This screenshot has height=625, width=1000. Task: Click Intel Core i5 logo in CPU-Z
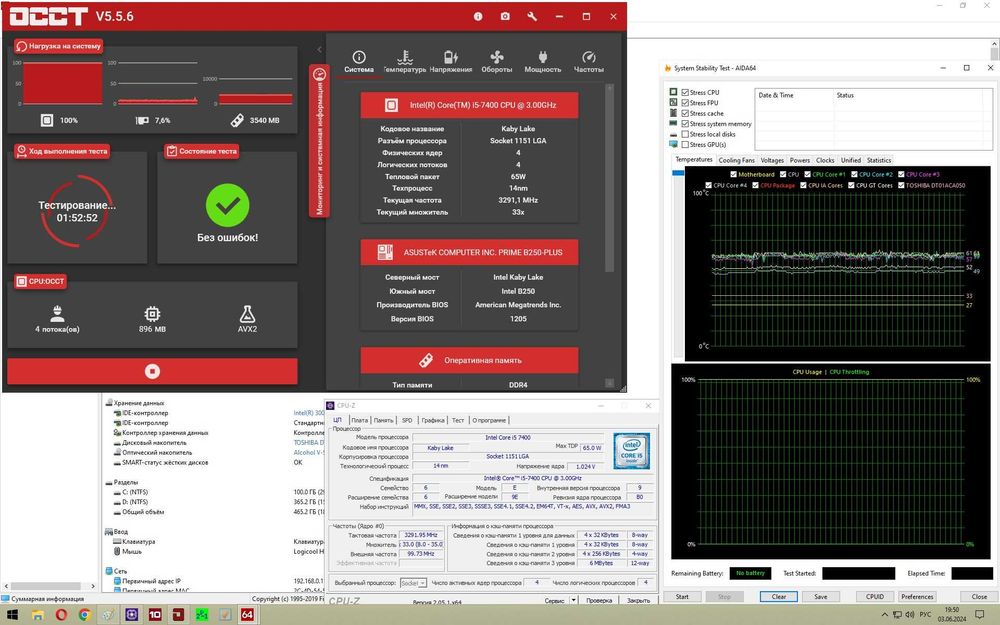631,452
